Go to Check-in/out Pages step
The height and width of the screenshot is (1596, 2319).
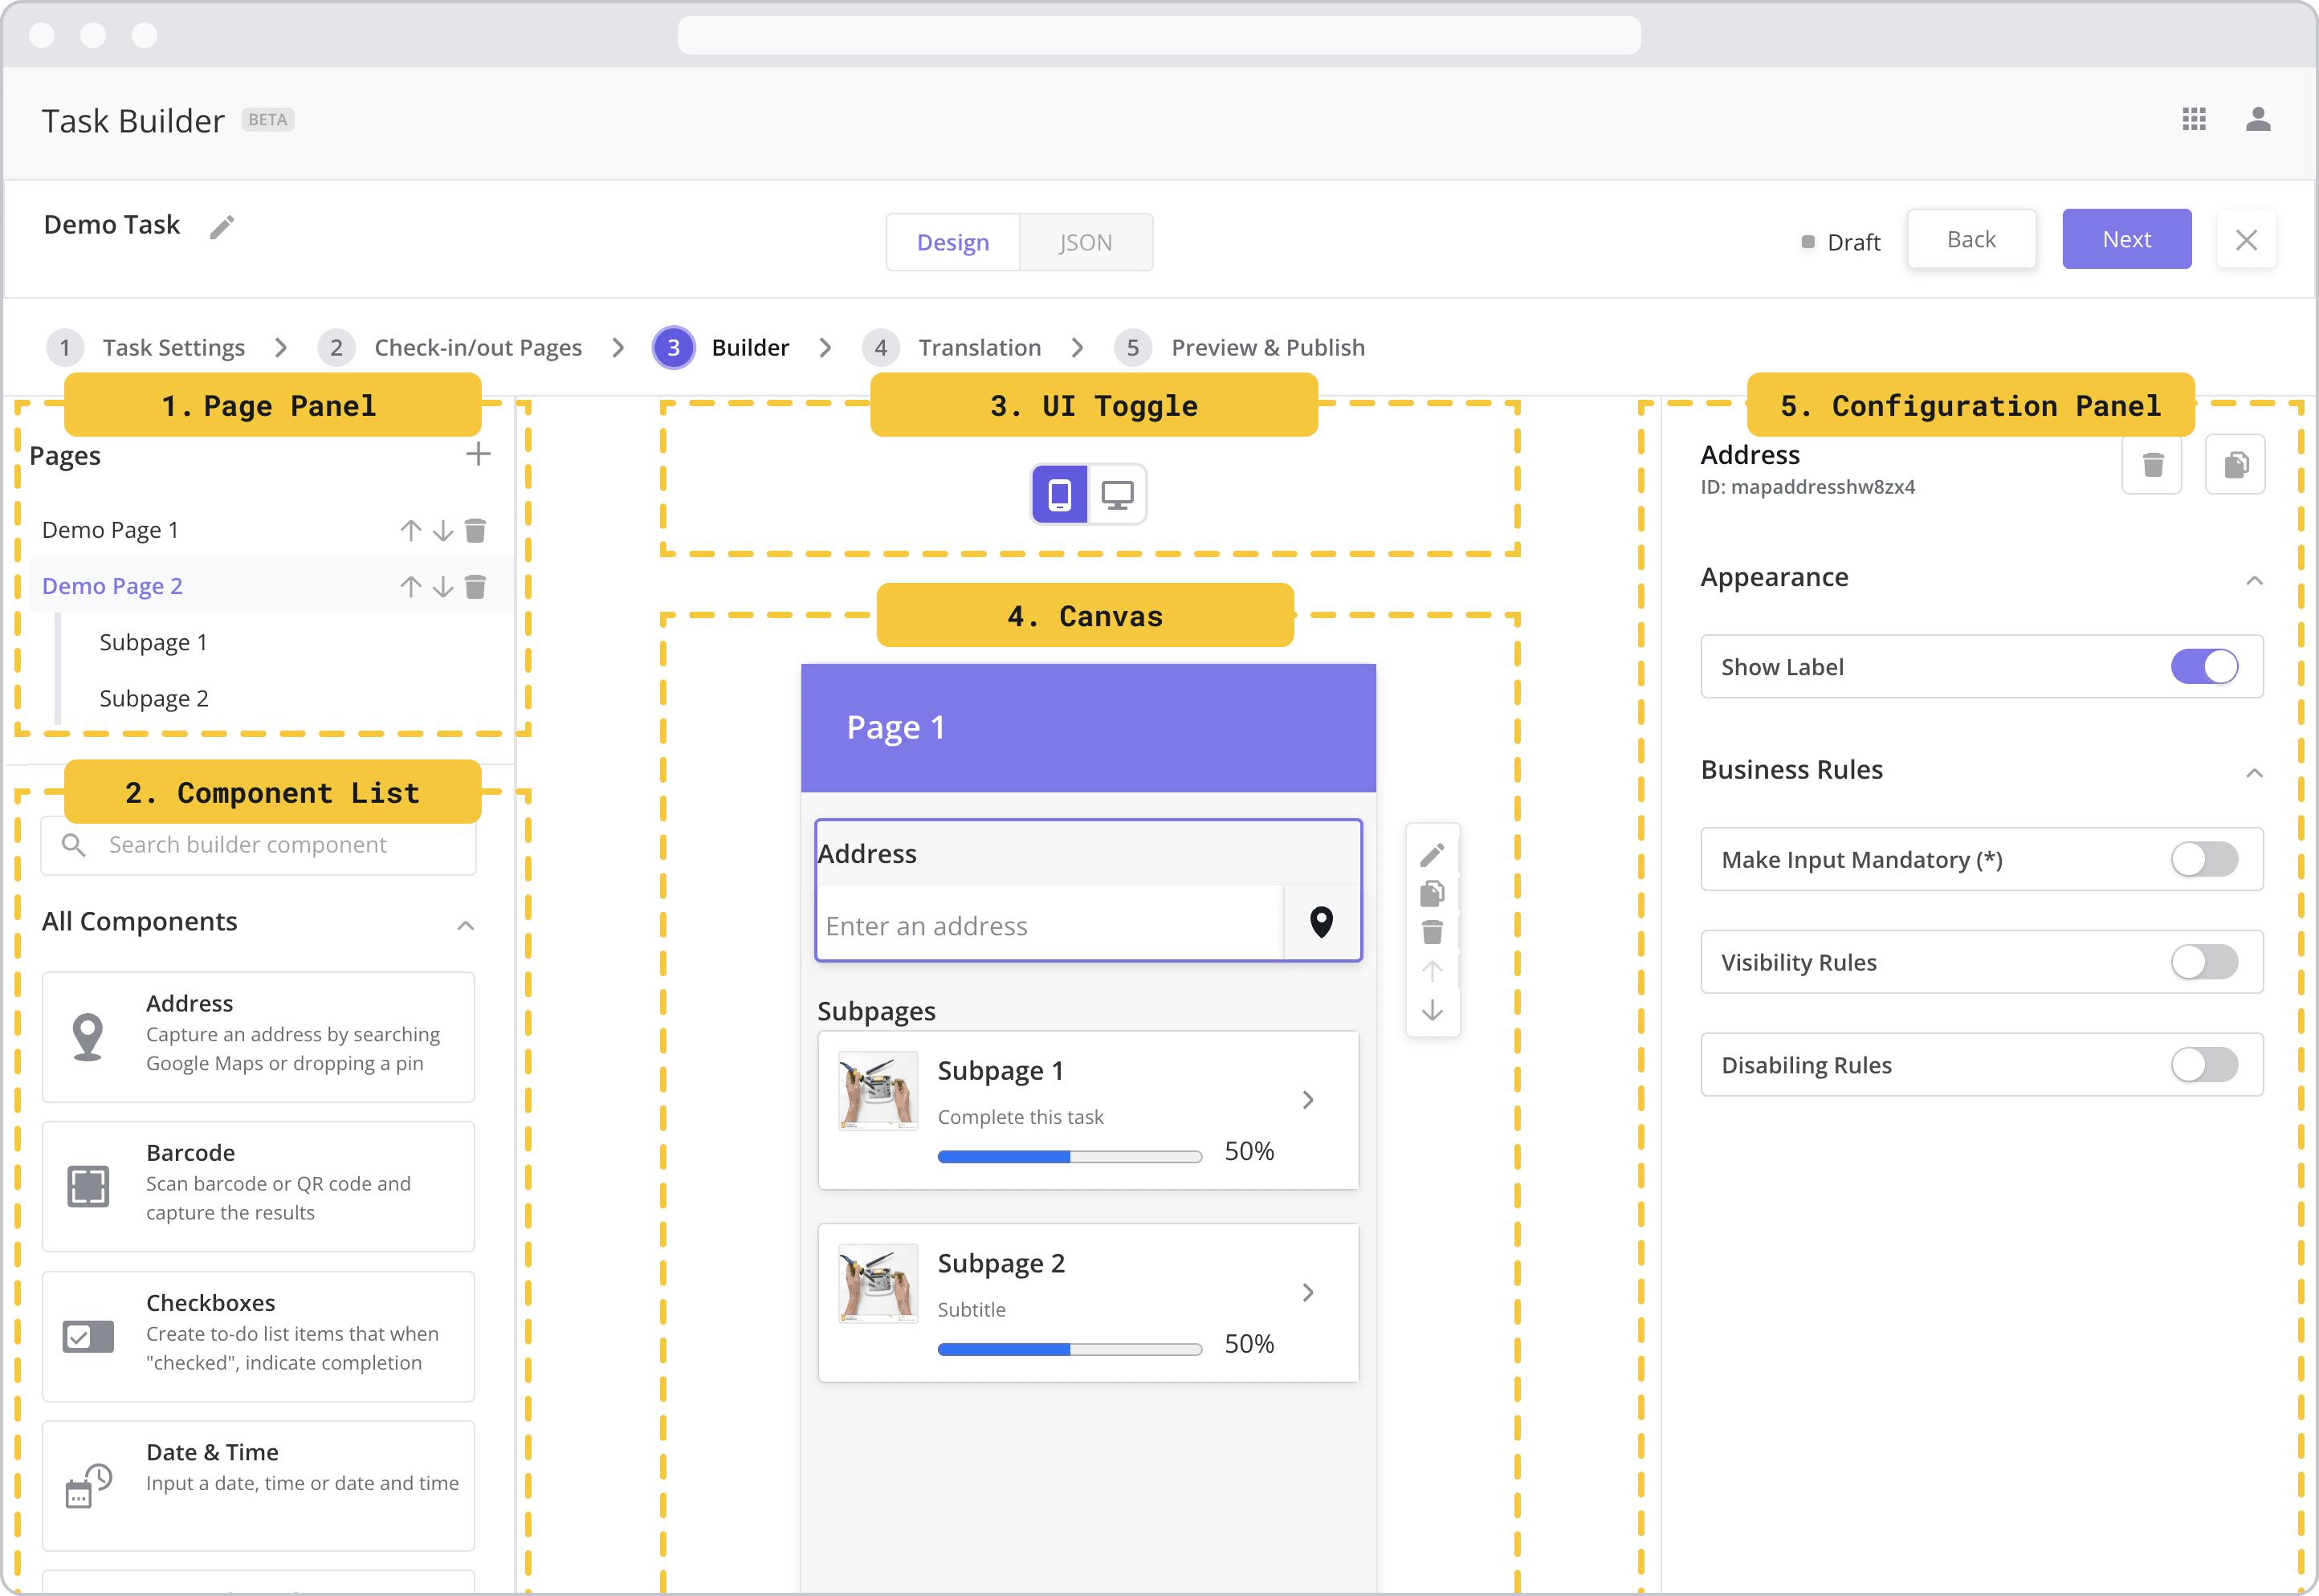450,348
